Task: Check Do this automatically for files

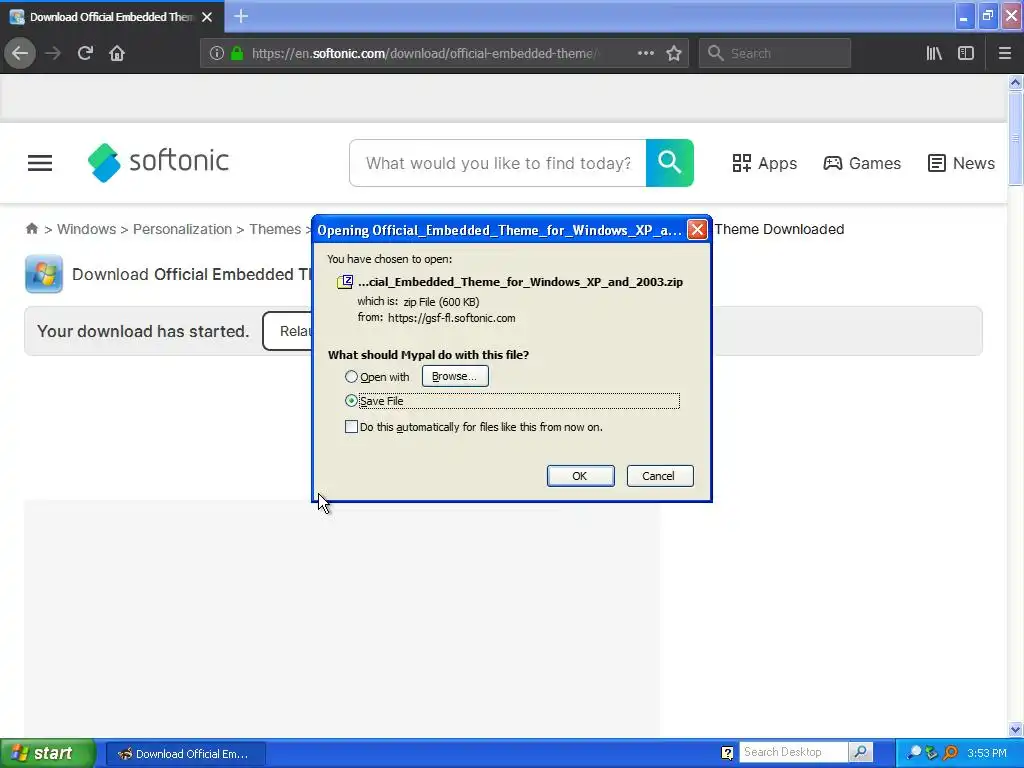Action: (x=351, y=426)
